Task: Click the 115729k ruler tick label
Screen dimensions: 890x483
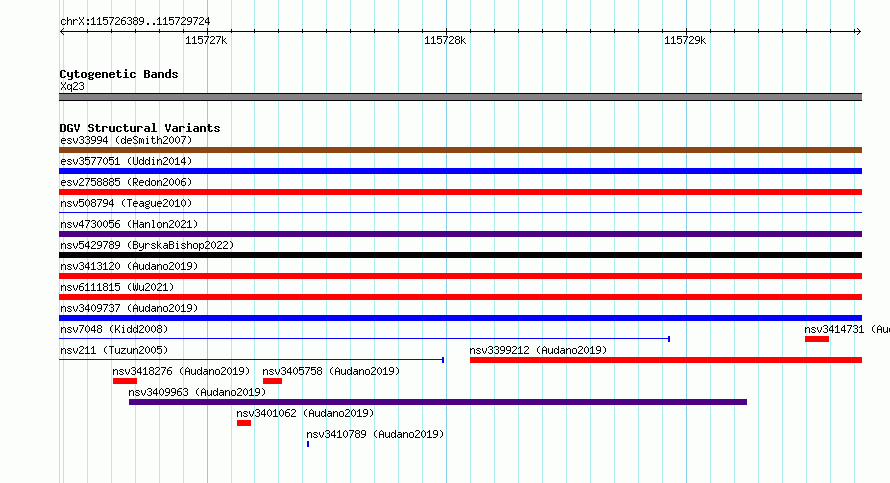Action: (685, 40)
